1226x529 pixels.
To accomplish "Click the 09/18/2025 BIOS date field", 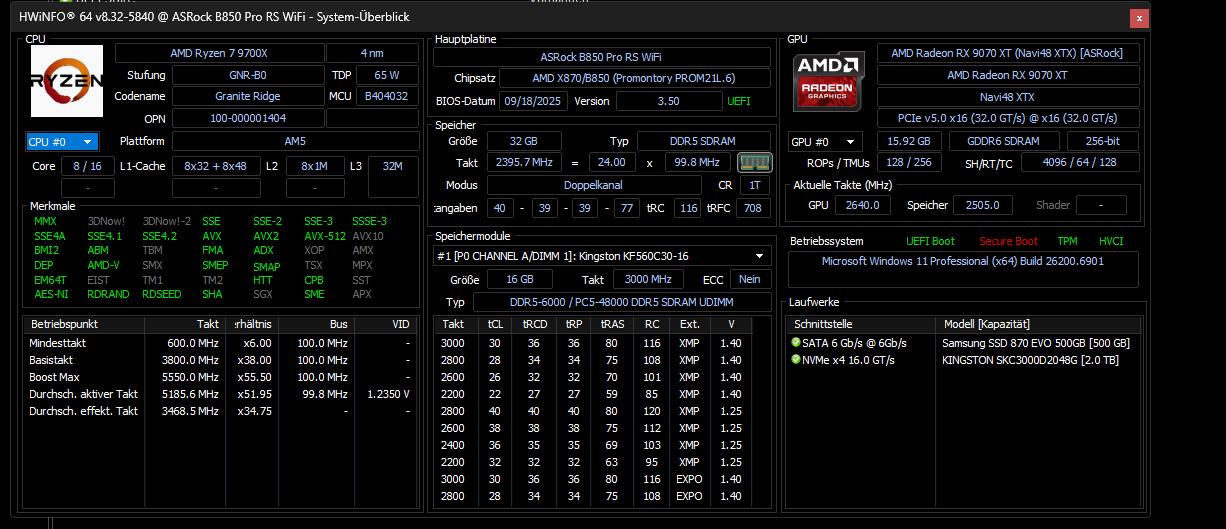I will click(534, 101).
